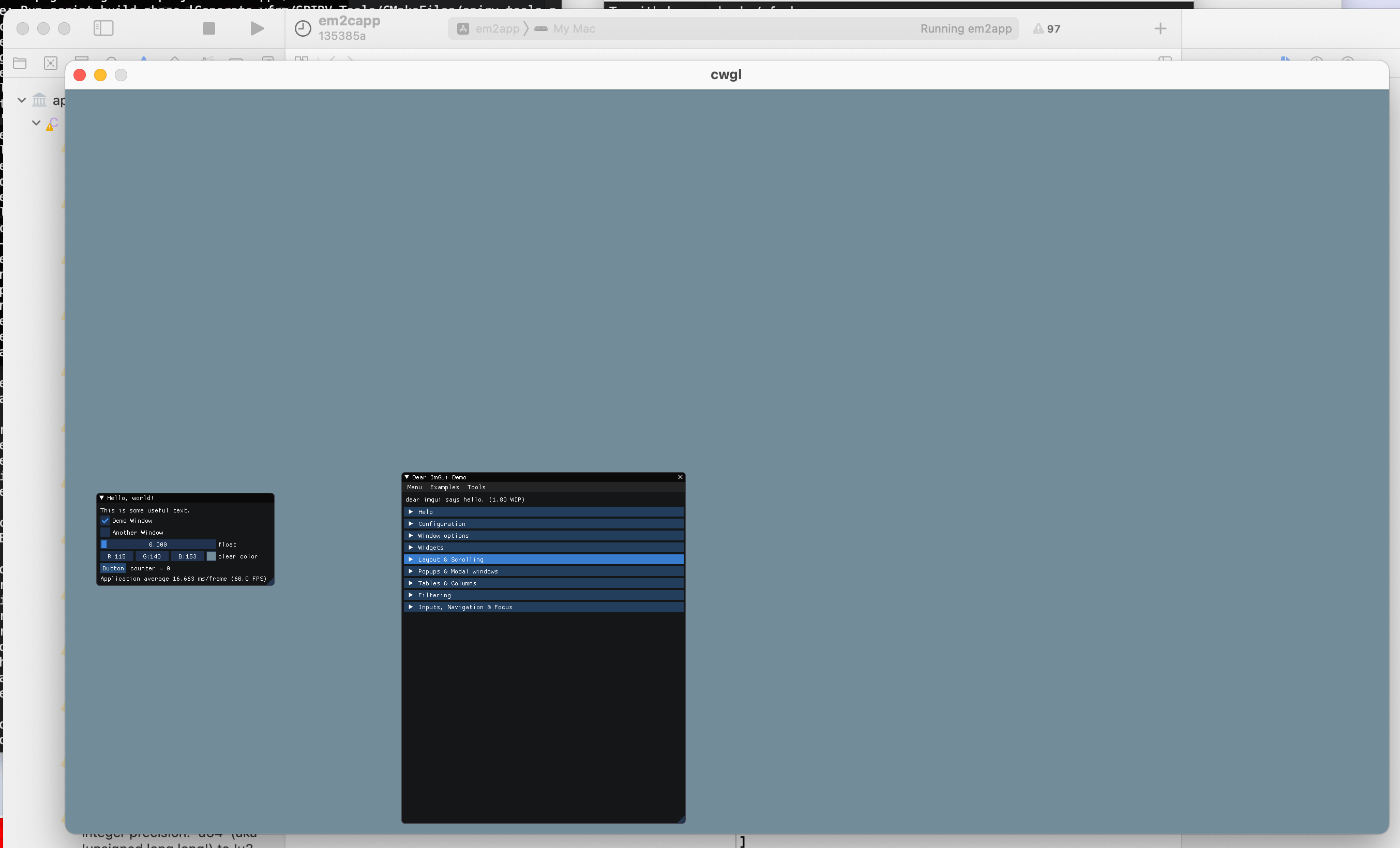Click the Button in Hello world window
The height and width of the screenshot is (848, 1400).
[113, 568]
